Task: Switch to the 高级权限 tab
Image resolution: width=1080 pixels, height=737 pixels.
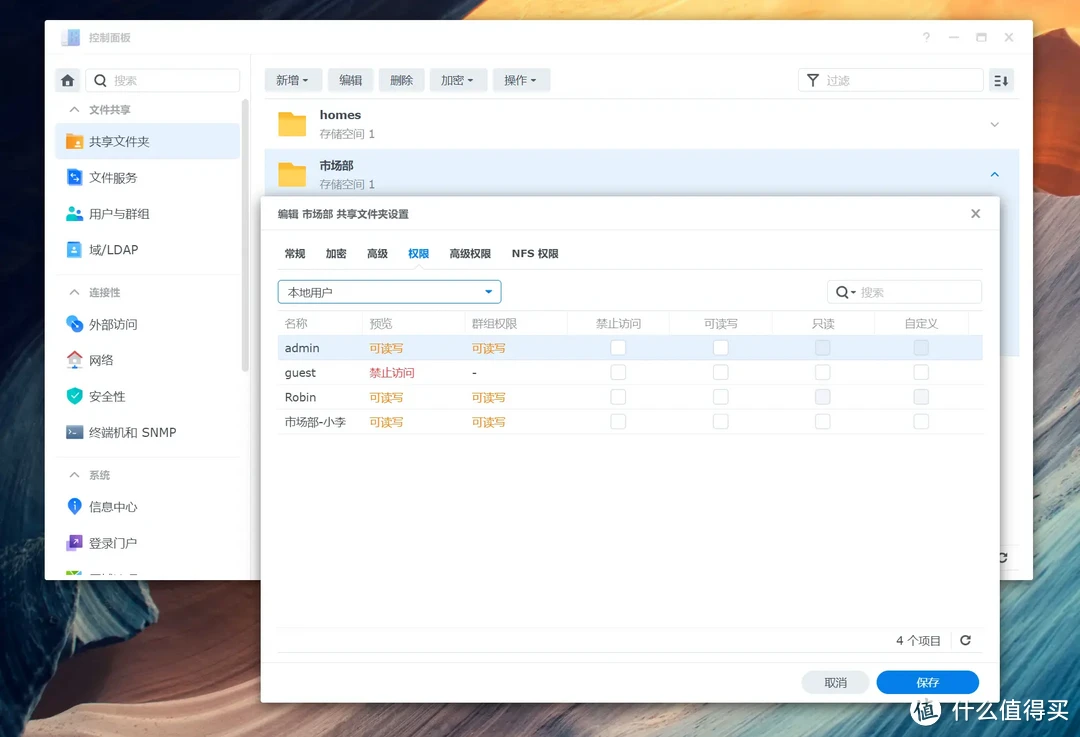Action: pos(470,254)
